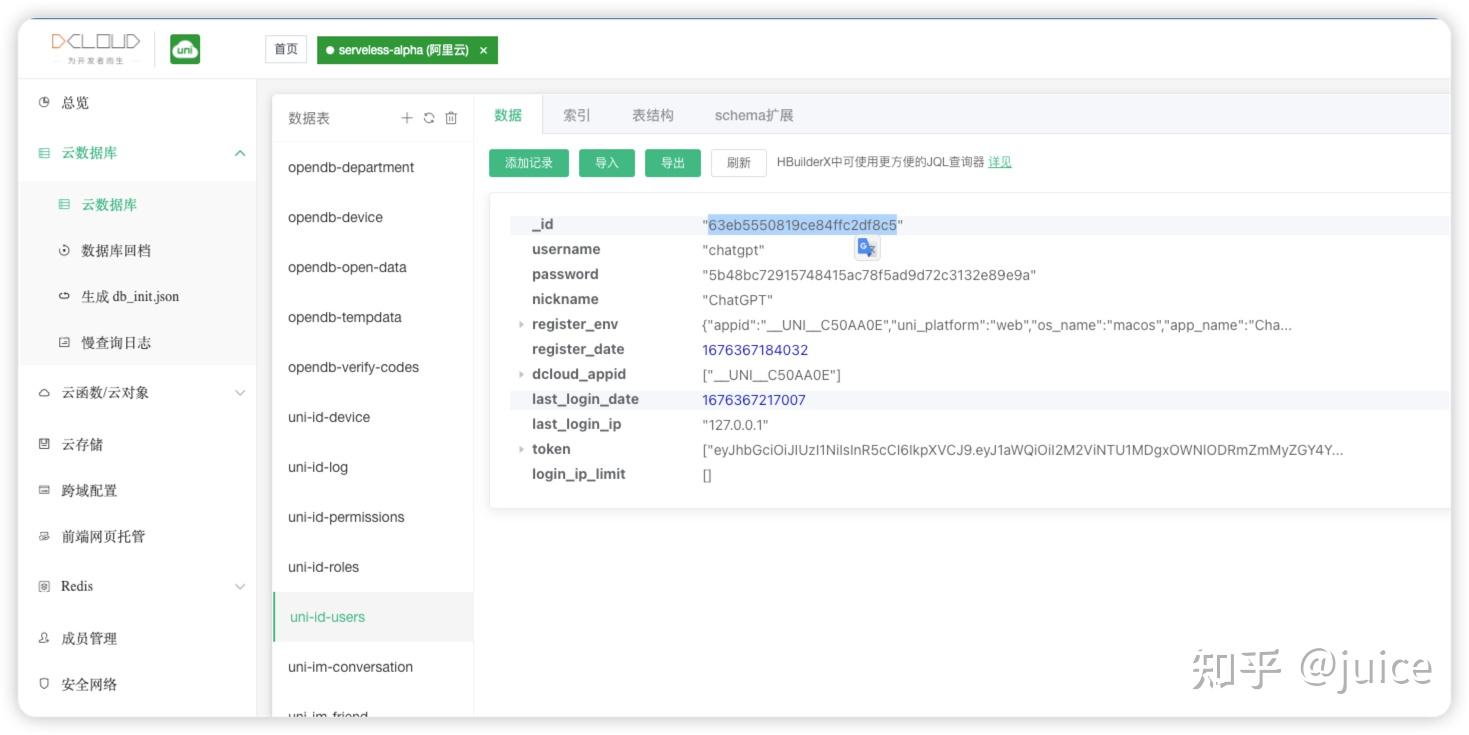
Task: Click the last_login_ip value "127.0.0.1"
Action: tap(735, 425)
